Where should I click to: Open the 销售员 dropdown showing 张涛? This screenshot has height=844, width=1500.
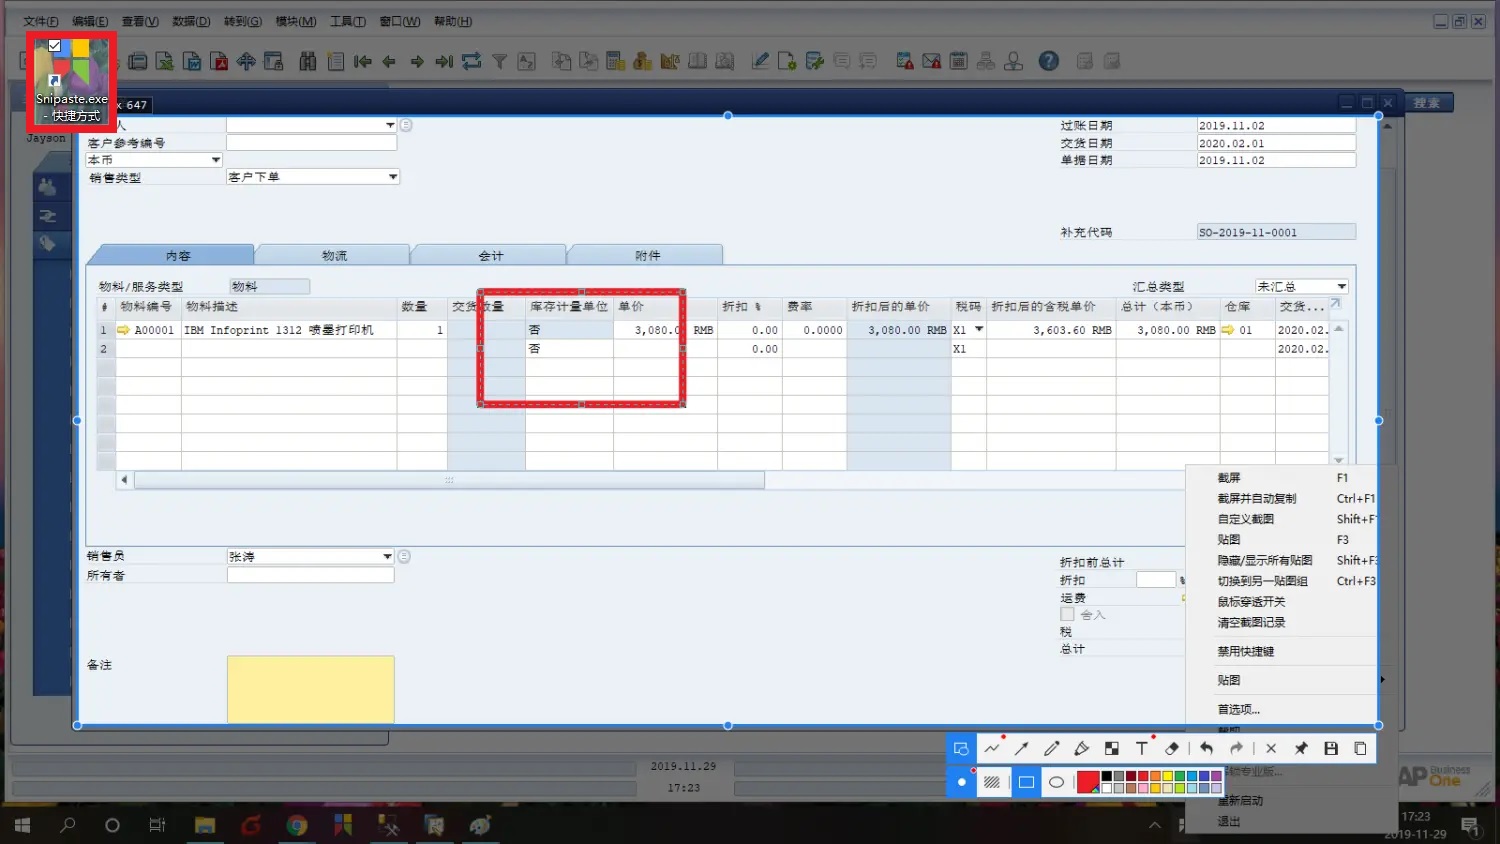click(387, 557)
